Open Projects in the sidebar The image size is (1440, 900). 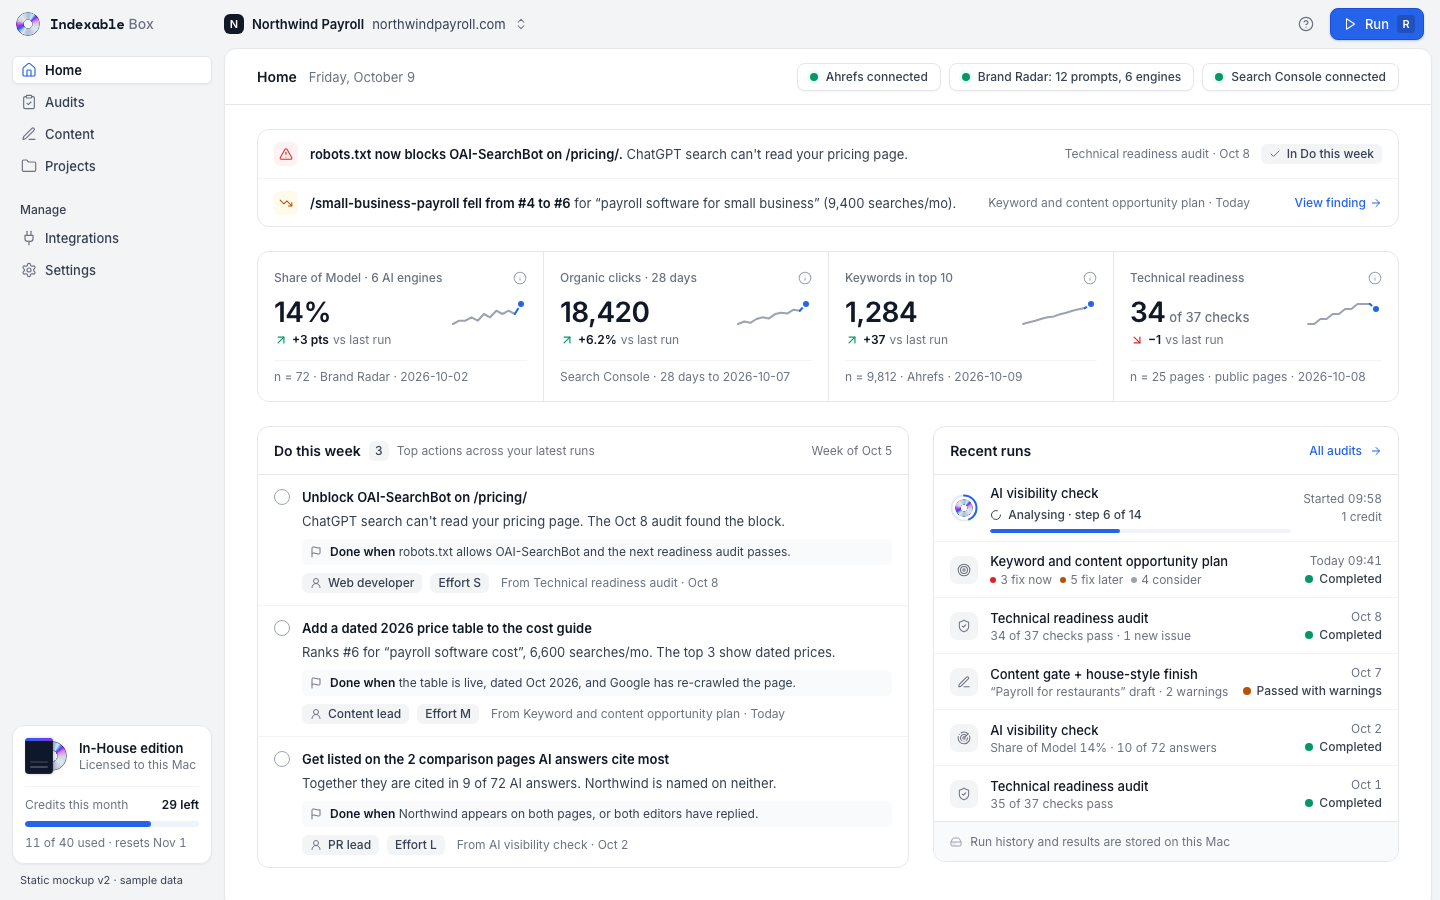112,166
